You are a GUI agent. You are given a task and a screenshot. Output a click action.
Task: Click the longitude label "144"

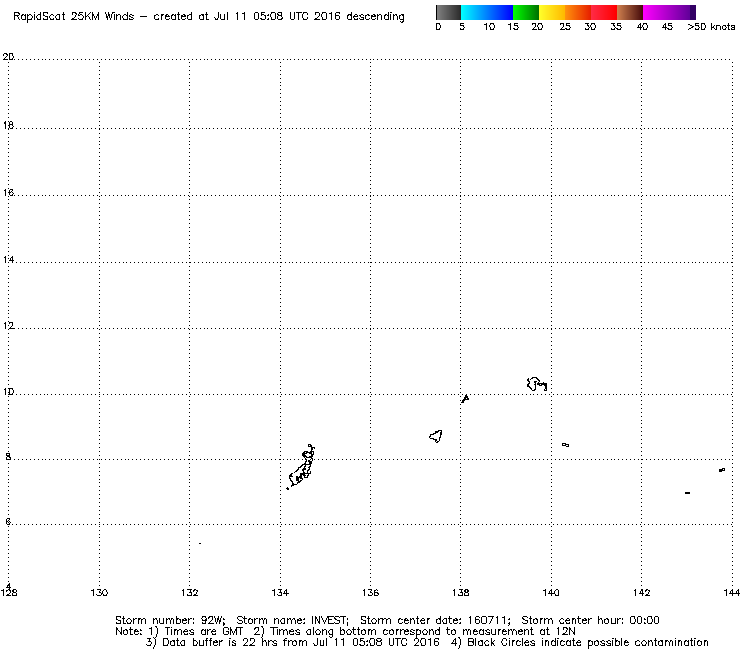pyautogui.click(x=732, y=592)
